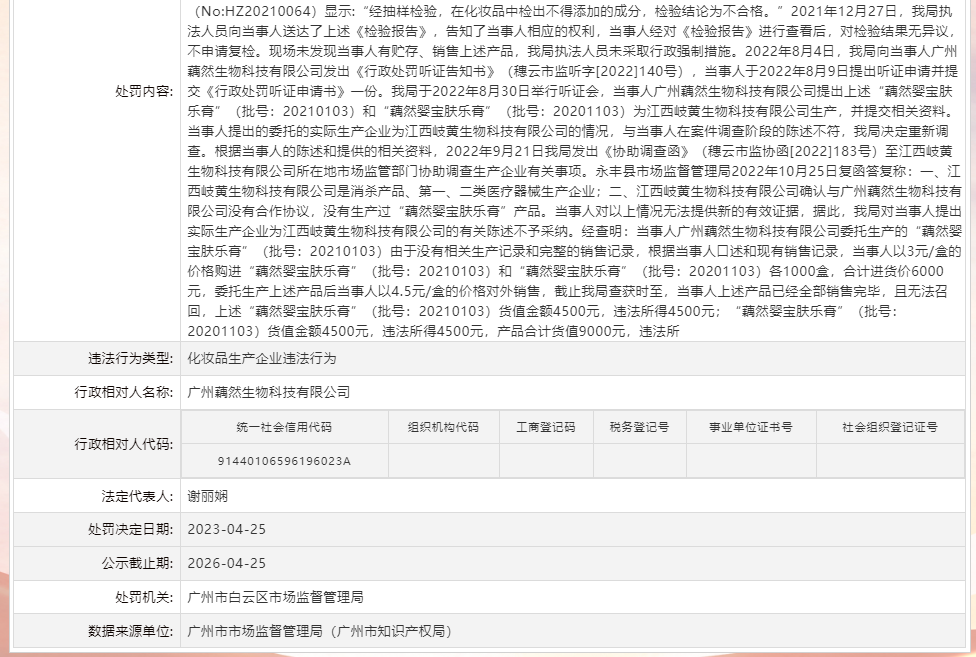
Task: Click the 组织机构代码 column header
Action: [443, 427]
